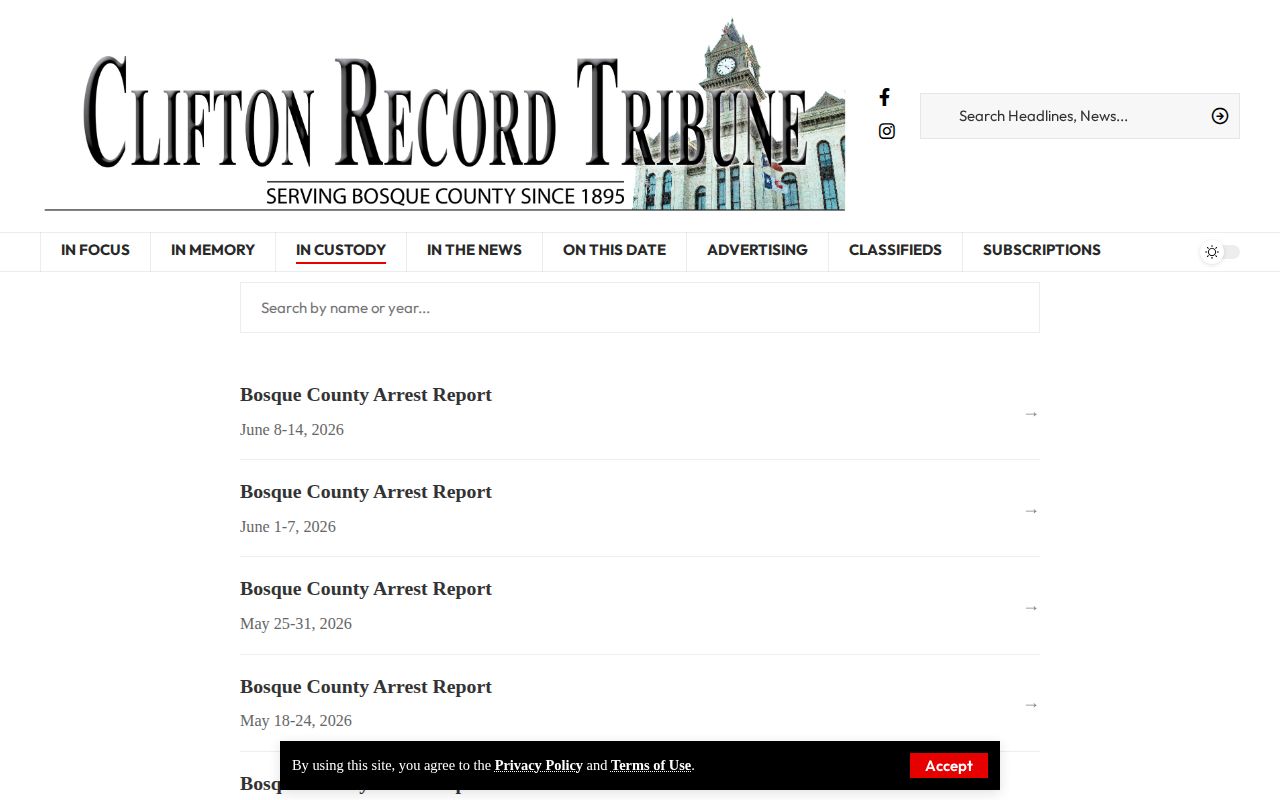
Task: Accept the cookie consent banner
Action: tap(949, 765)
